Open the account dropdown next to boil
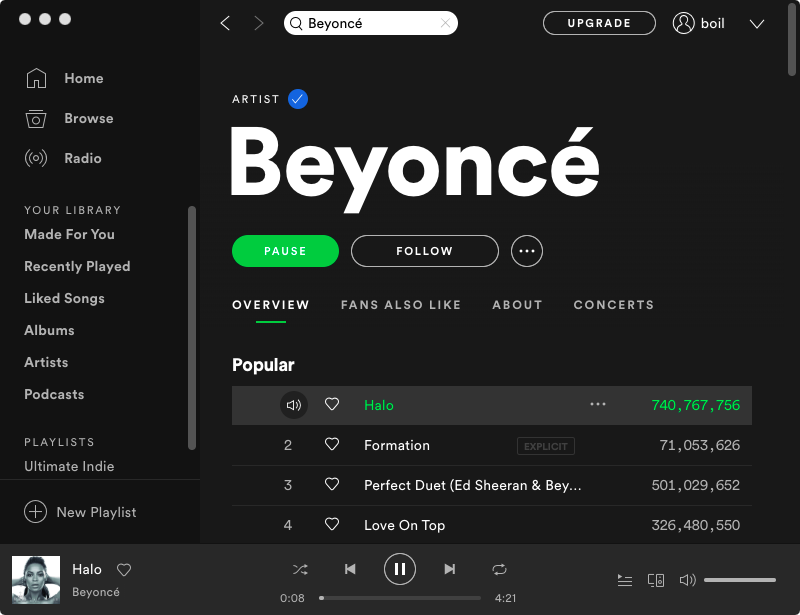The height and width of the screenshot is (615, 800). 757,23
